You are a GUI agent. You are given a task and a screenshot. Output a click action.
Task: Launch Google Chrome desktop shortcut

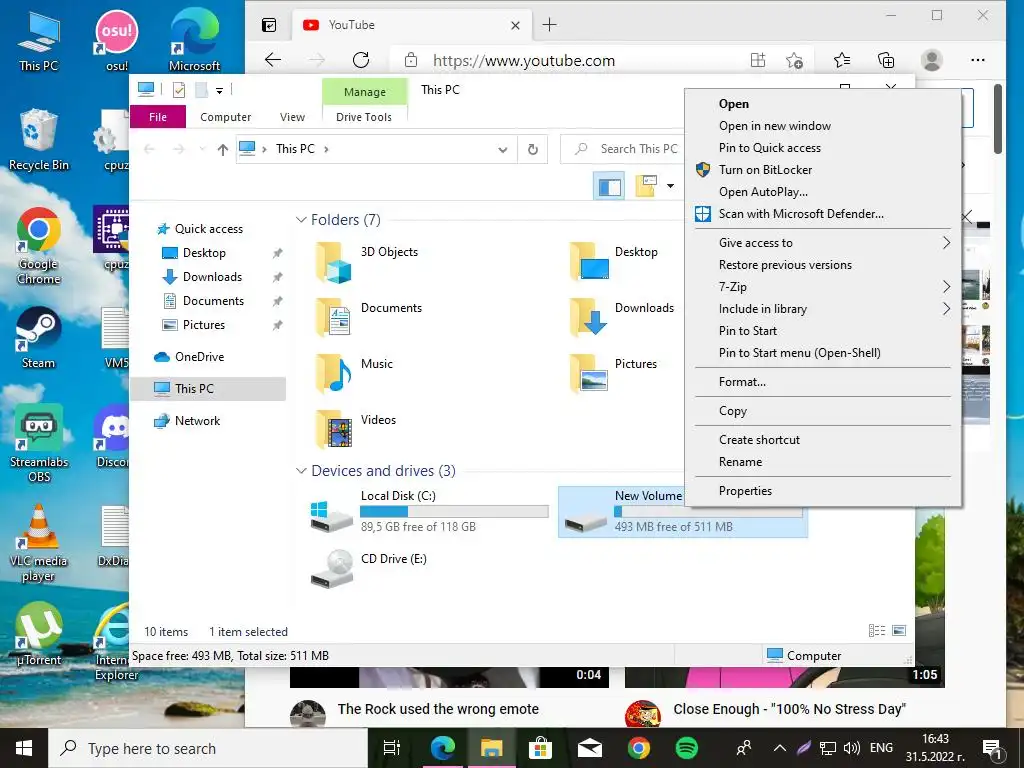[39, 246]
